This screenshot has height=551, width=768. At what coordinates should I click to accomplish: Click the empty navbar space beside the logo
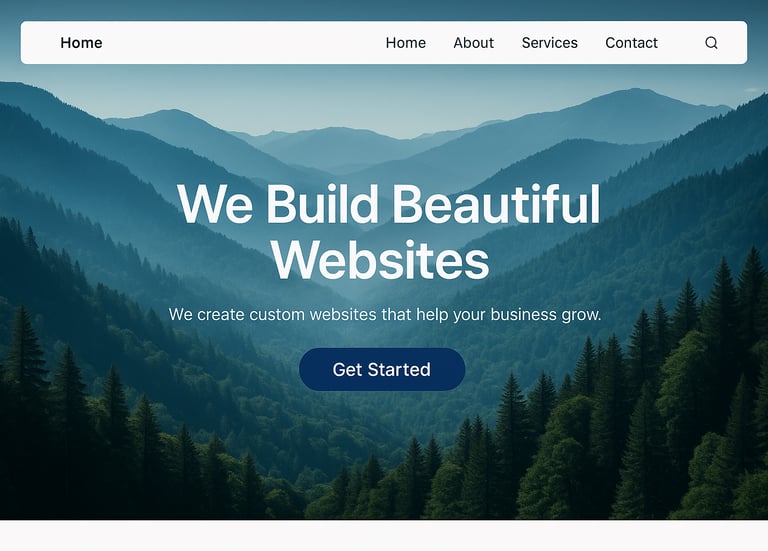242,43
